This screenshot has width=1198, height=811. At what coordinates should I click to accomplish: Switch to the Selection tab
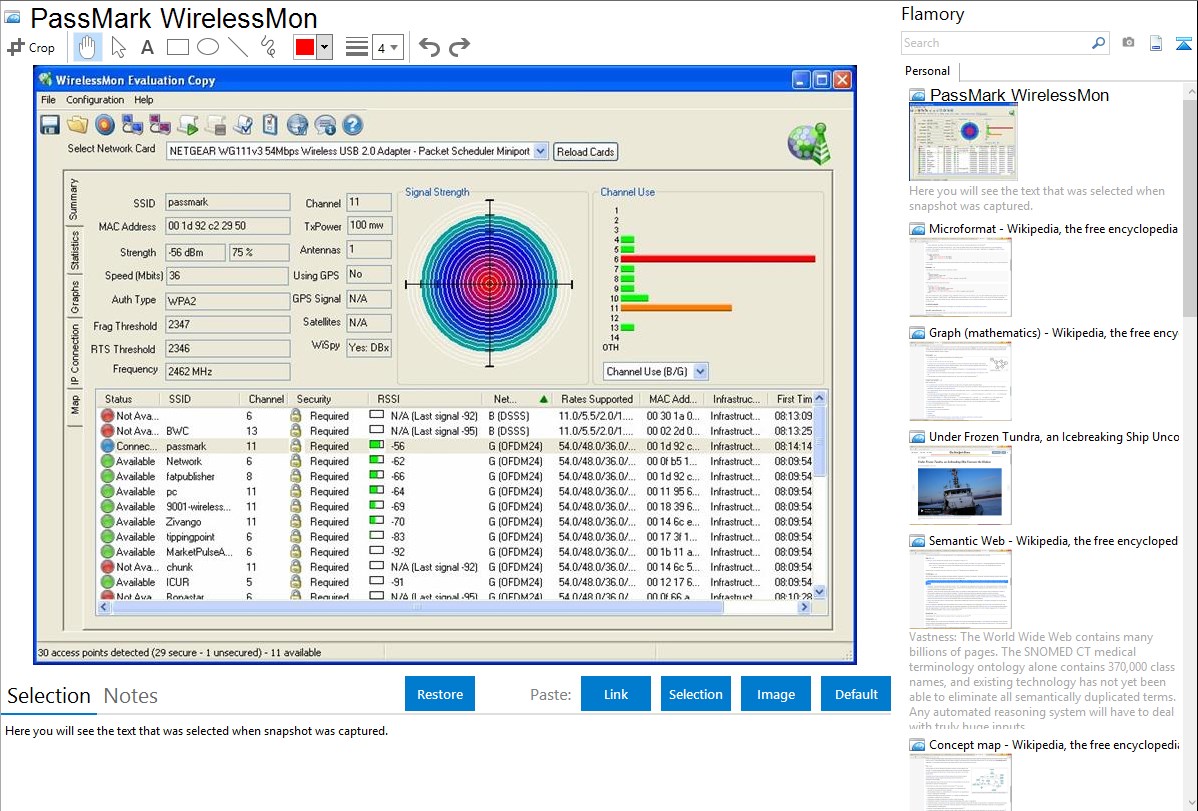click(x=49, y=696)
